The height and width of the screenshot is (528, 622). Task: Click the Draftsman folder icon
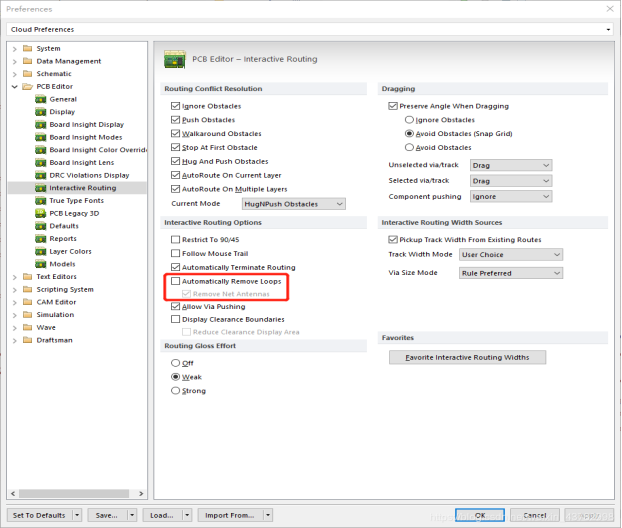click(x=28, y=339)
